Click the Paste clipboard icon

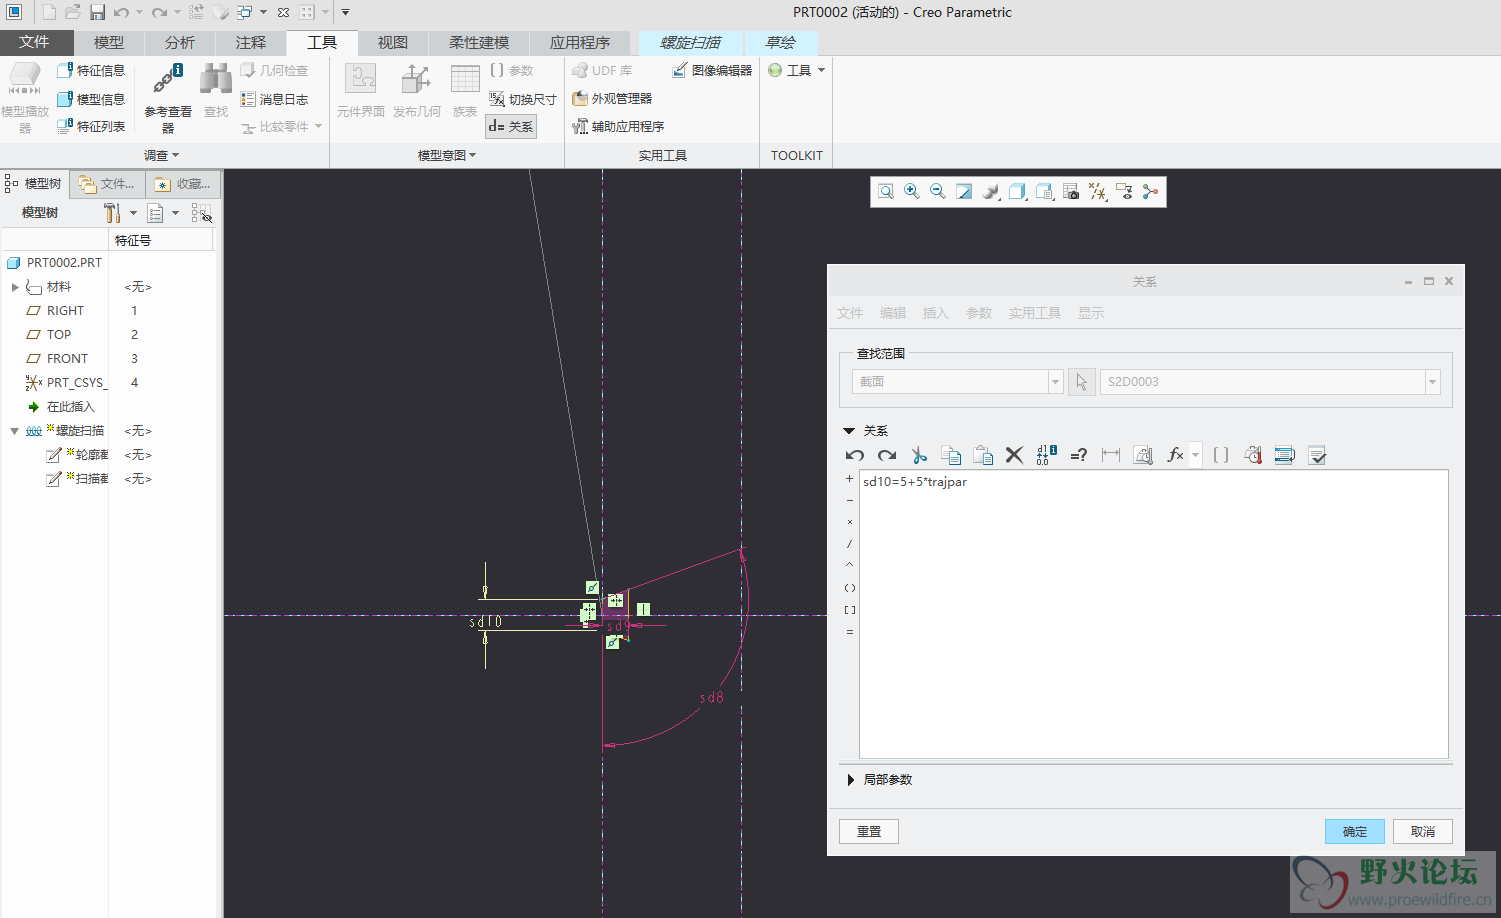pos(983,456)
